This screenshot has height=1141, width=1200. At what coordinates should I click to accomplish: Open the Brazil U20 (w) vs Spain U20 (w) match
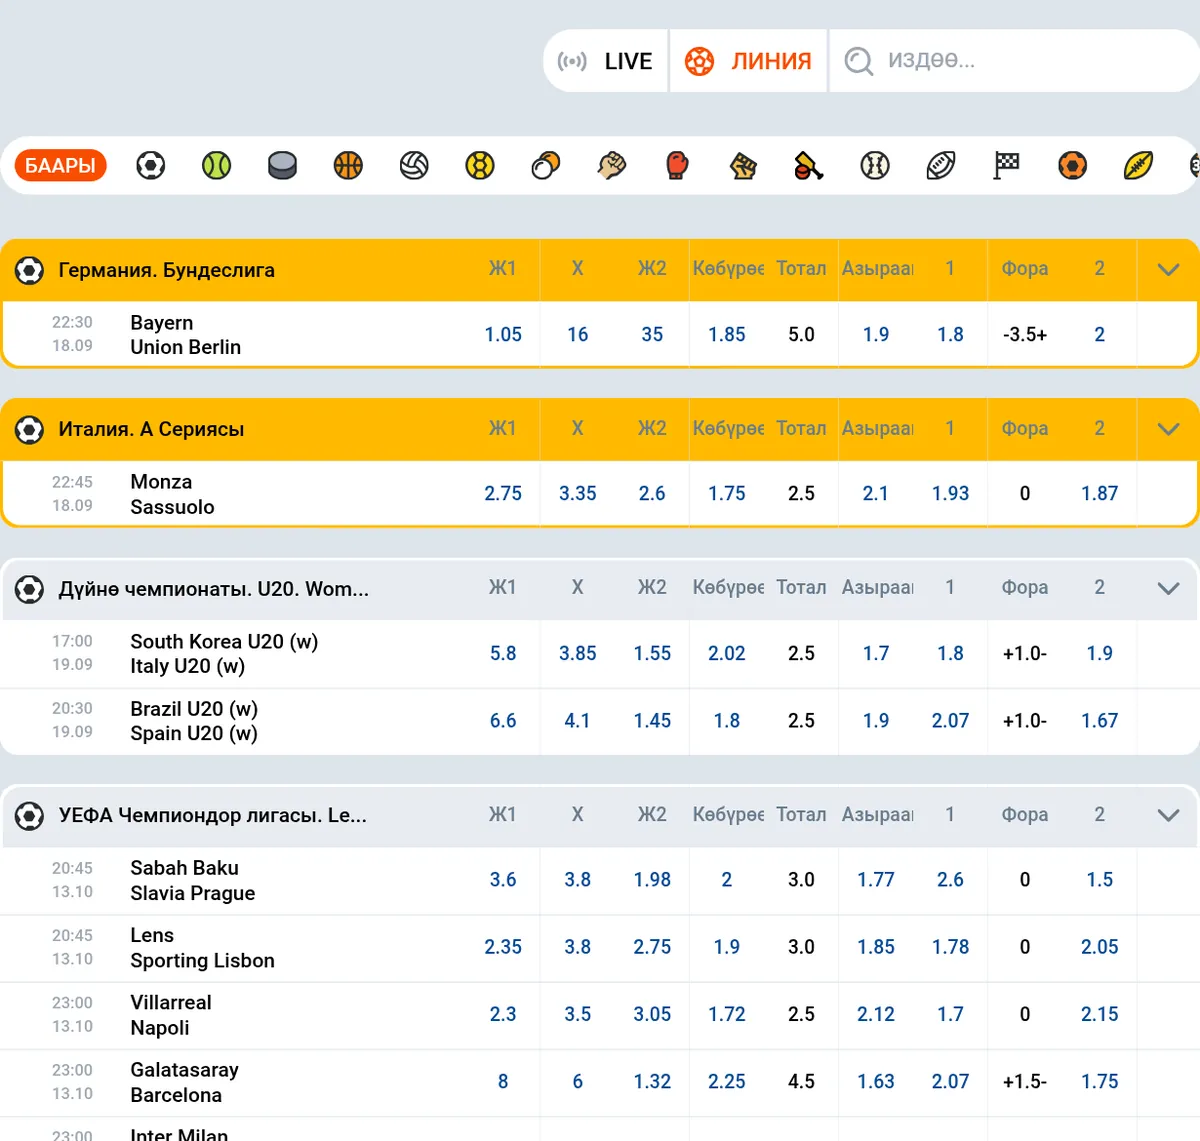(x=194, y=721)
